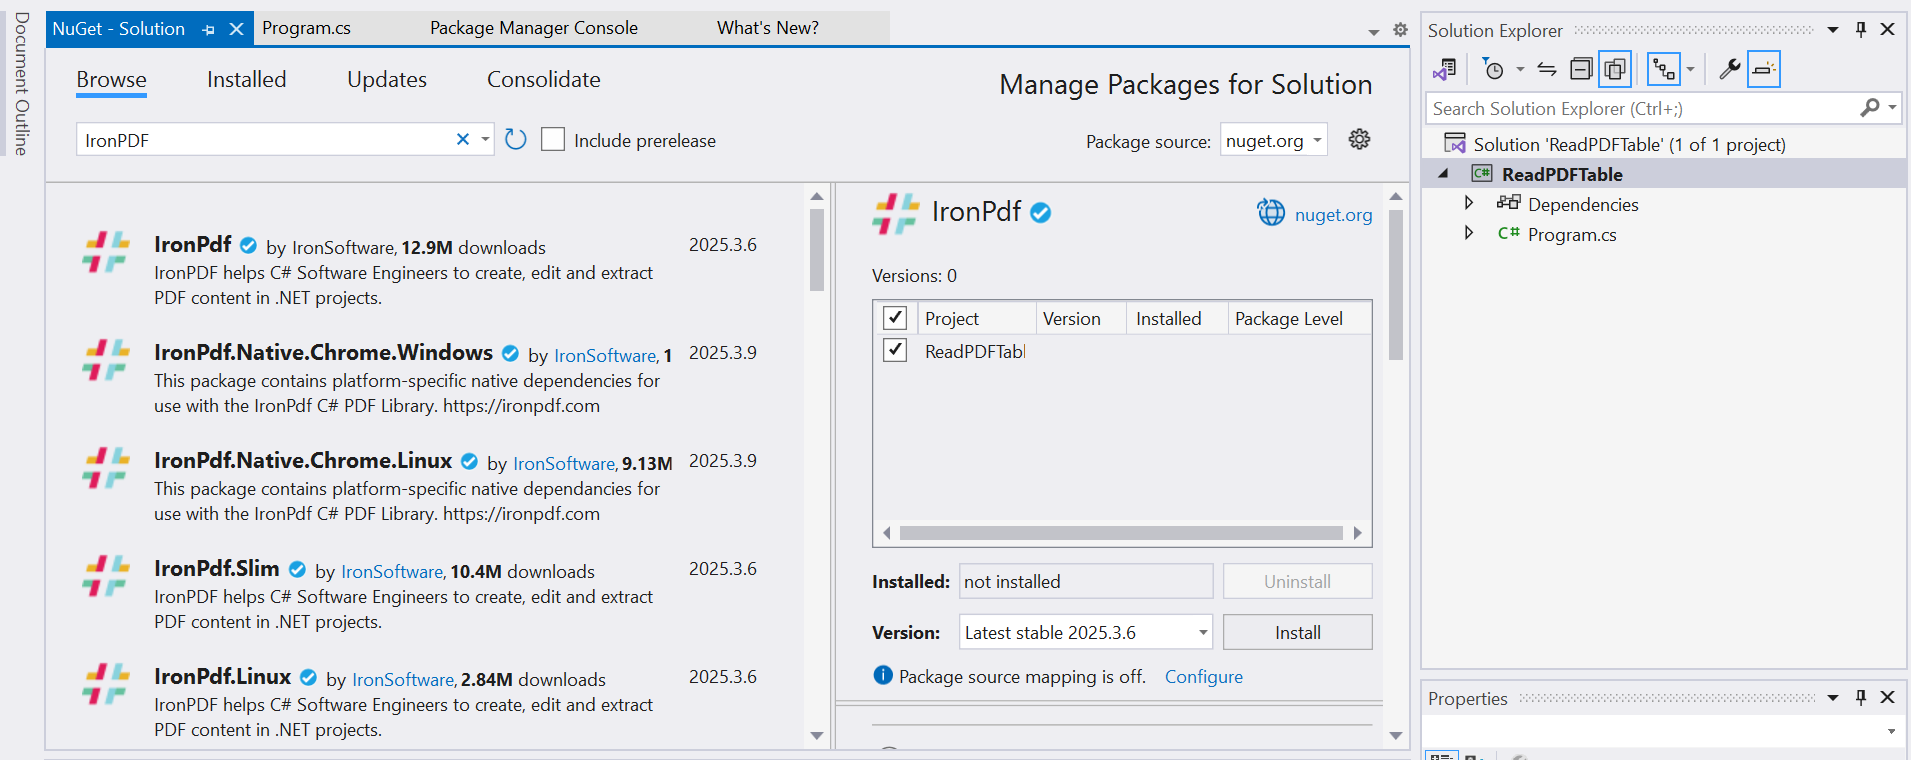Open the open-documents list dropdown arrow
Viewport: 1911px width, 760px height.
coord(1374,32)
